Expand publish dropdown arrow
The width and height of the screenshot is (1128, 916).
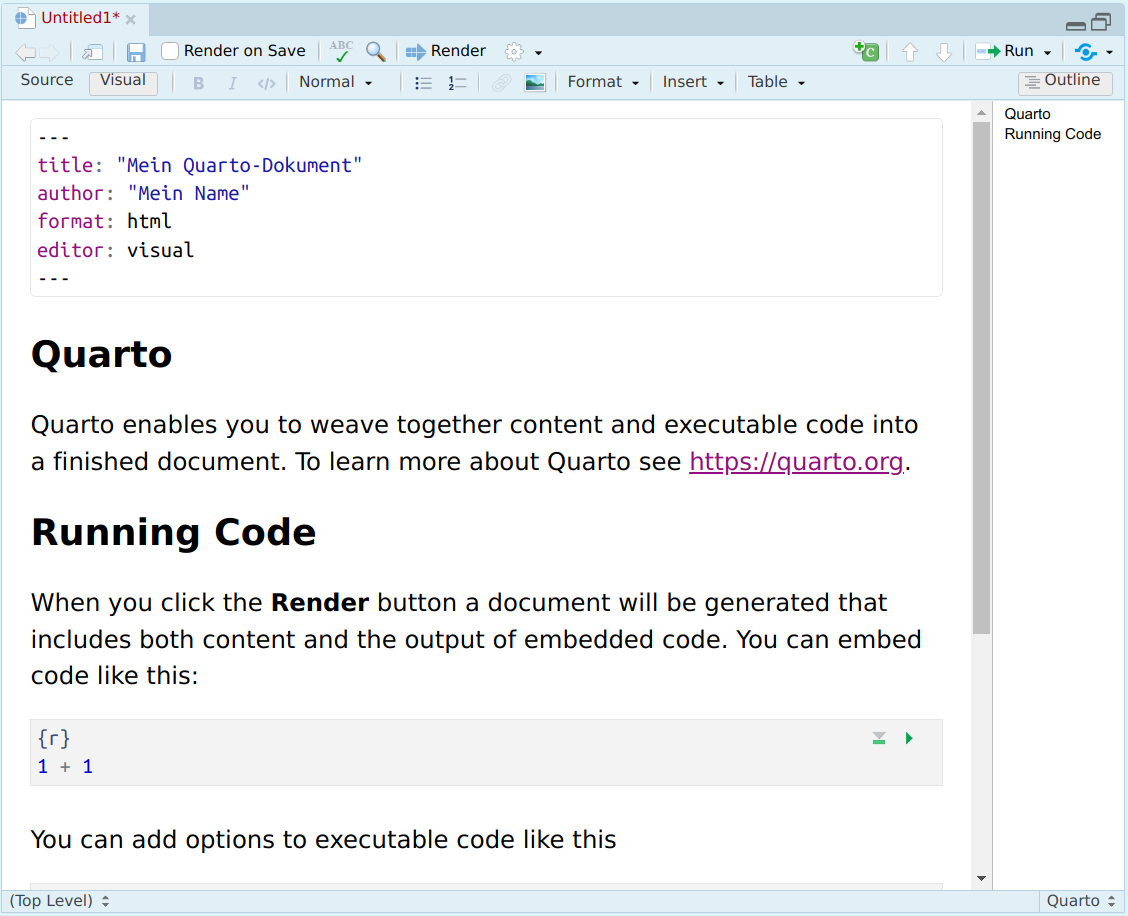(1109, 53)
